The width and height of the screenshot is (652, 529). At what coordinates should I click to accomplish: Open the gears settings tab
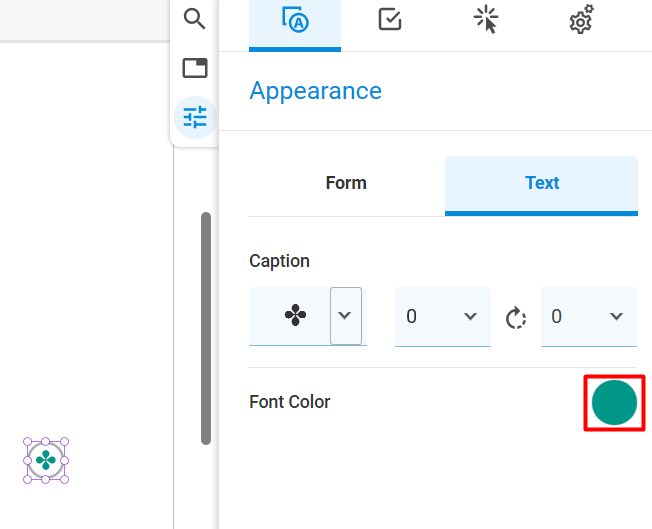[581, 20]
